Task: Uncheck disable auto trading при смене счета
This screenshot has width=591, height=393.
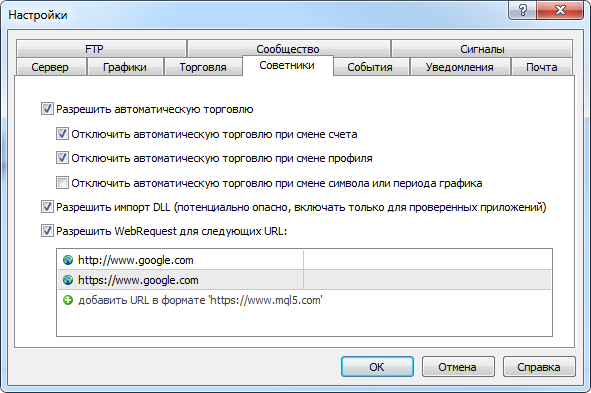Action: click(62, 134)
